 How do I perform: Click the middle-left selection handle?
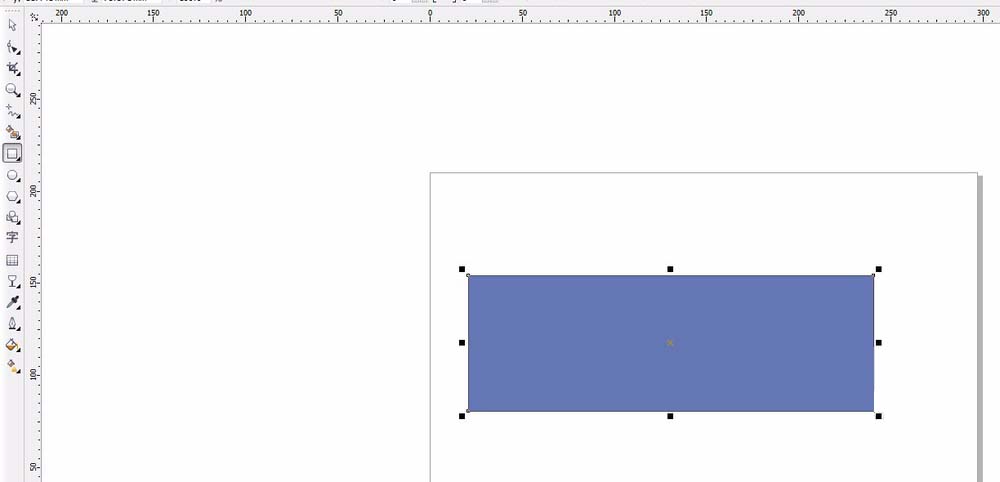click(462, 343)
